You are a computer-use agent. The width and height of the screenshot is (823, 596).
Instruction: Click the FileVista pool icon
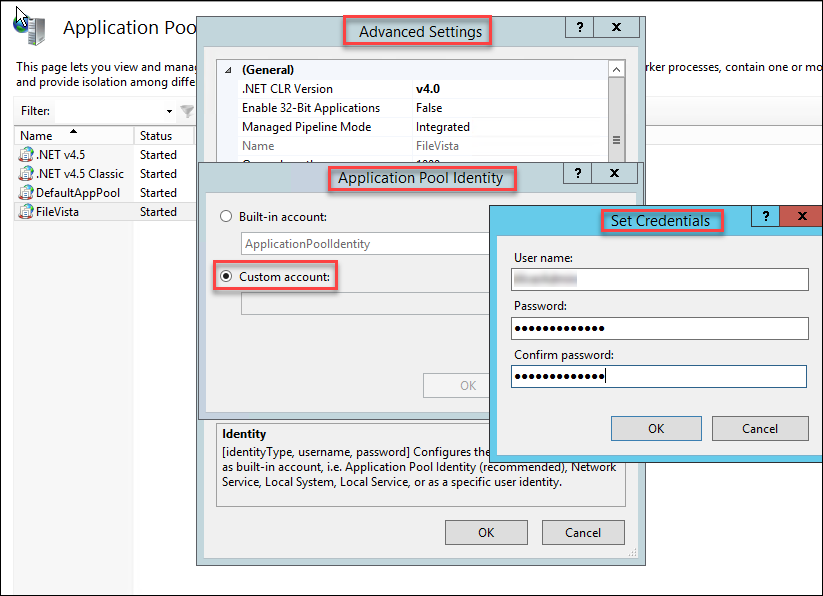coord(26,211)
